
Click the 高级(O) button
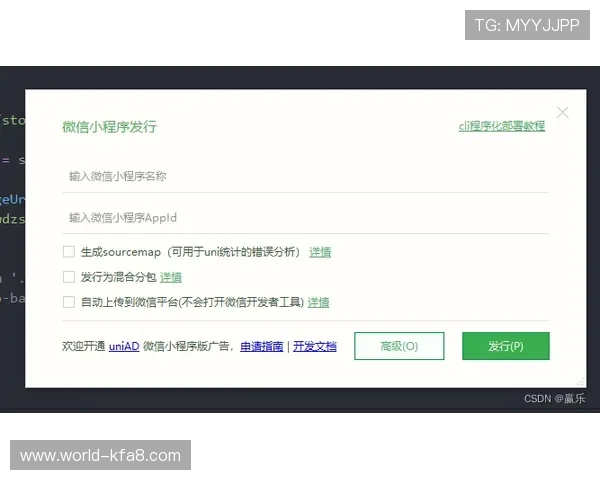coord(399,346)
